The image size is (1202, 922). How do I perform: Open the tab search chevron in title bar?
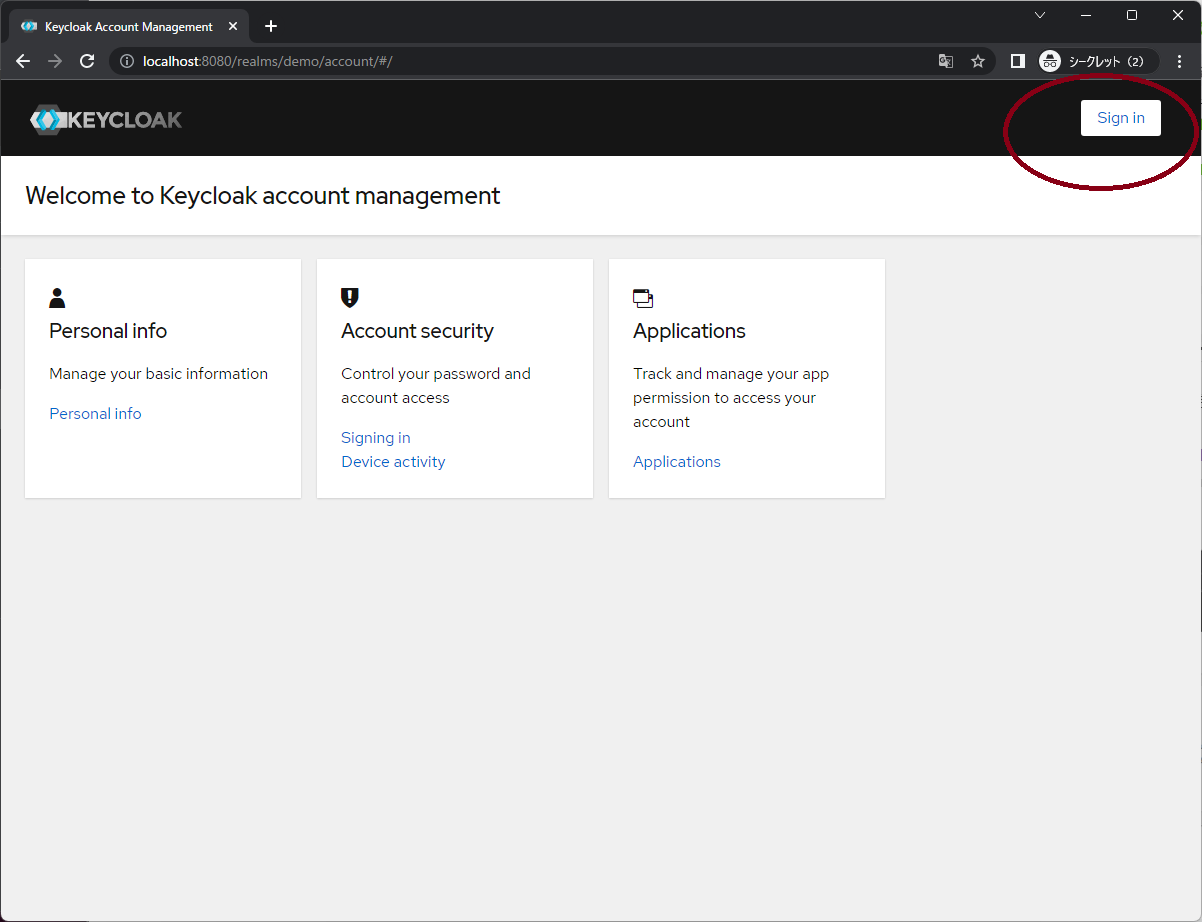[1040, 15]
